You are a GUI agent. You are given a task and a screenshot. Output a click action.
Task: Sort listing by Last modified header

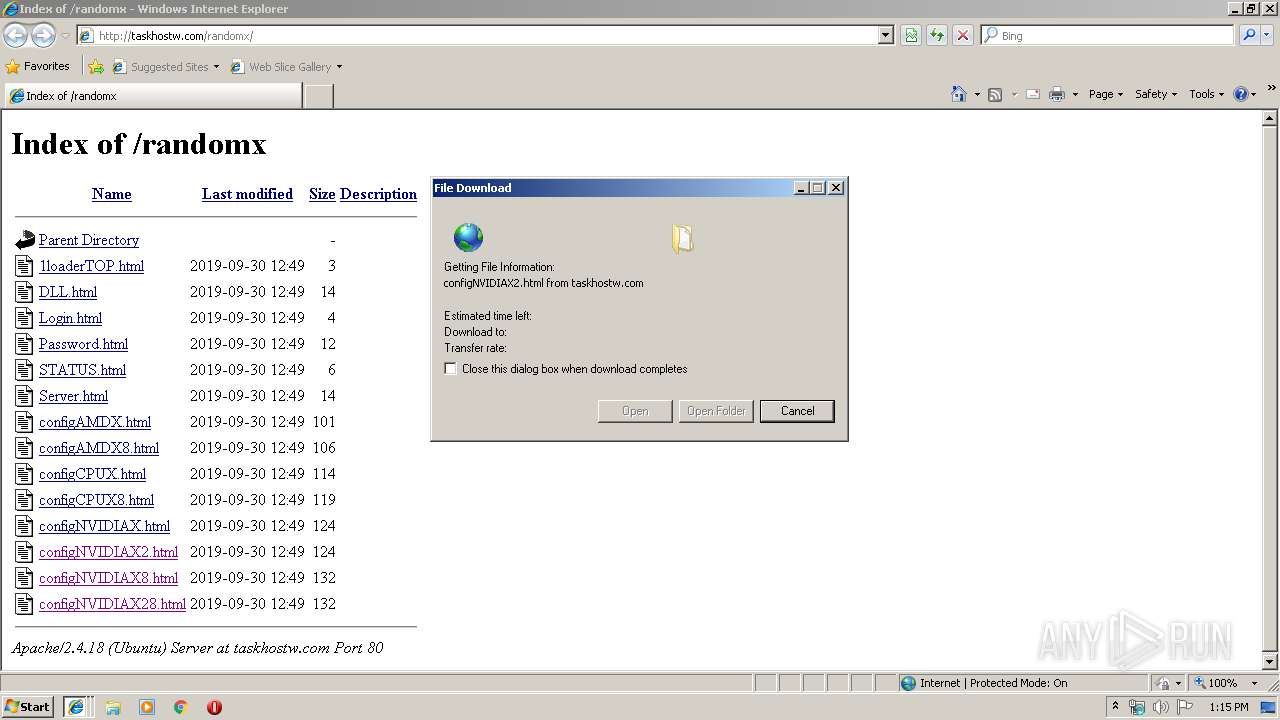point(247,194)
